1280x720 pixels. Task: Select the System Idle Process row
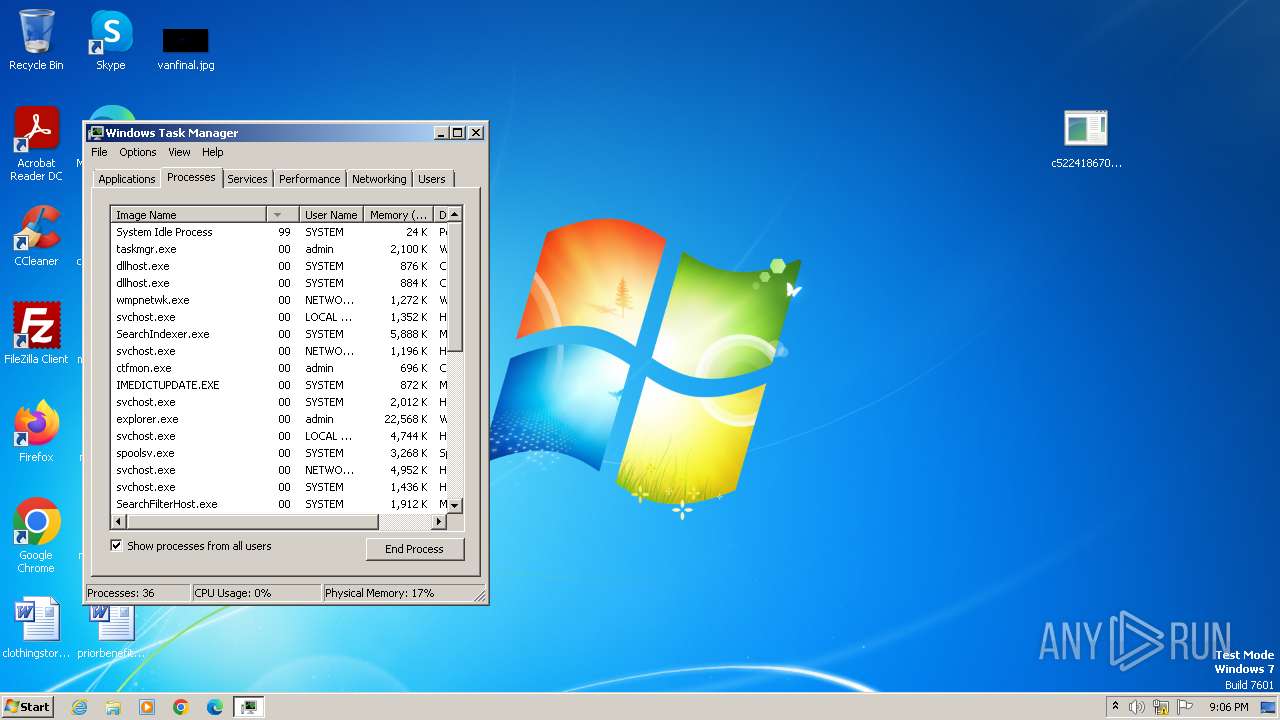pyautogui.click(x=279, y=232)
